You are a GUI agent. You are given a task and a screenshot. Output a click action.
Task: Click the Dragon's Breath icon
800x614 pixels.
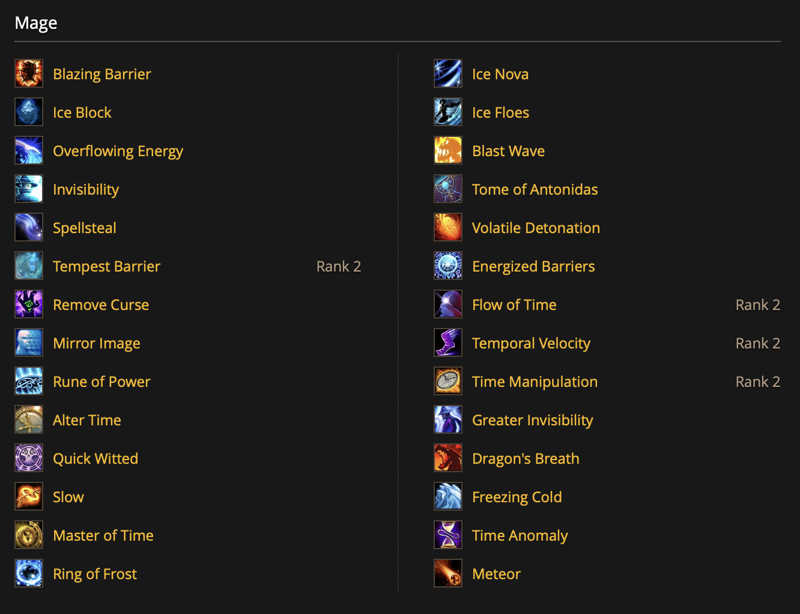click(448, 458)
